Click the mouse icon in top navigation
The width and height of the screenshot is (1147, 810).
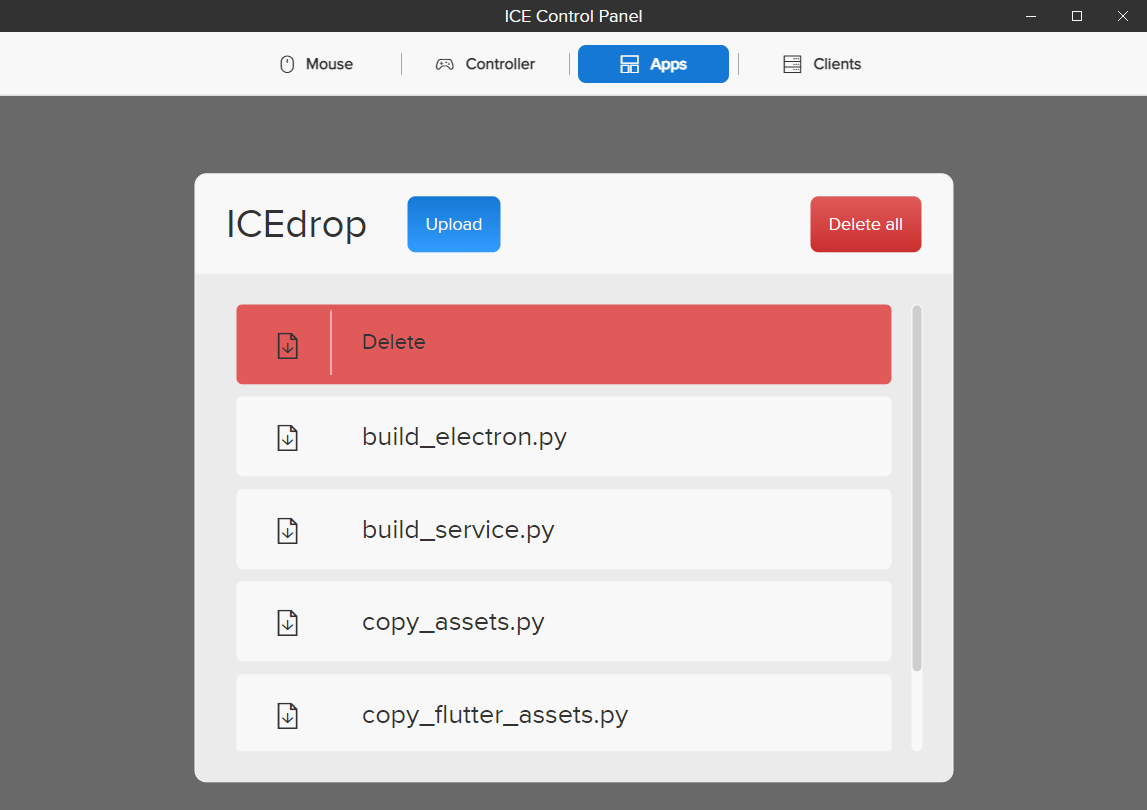[287, 64]
